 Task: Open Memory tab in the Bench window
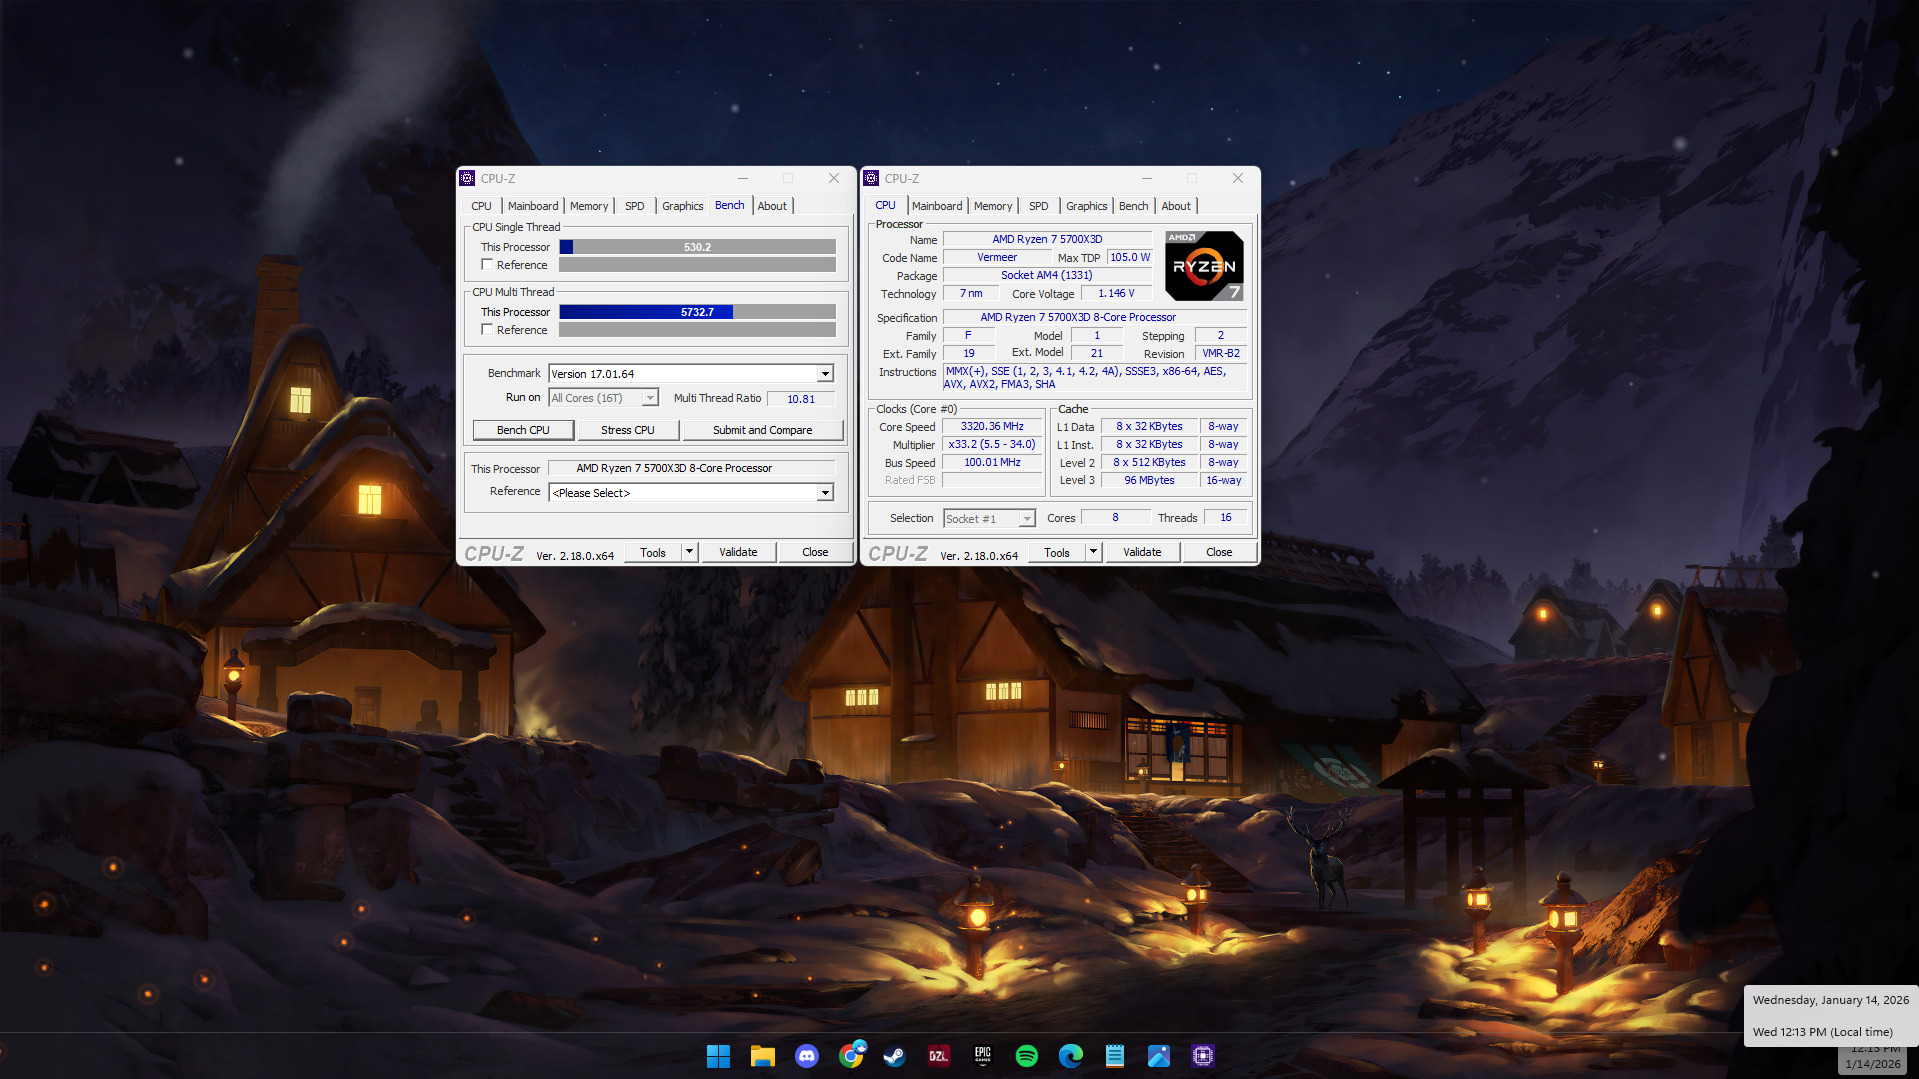point(589,206)
